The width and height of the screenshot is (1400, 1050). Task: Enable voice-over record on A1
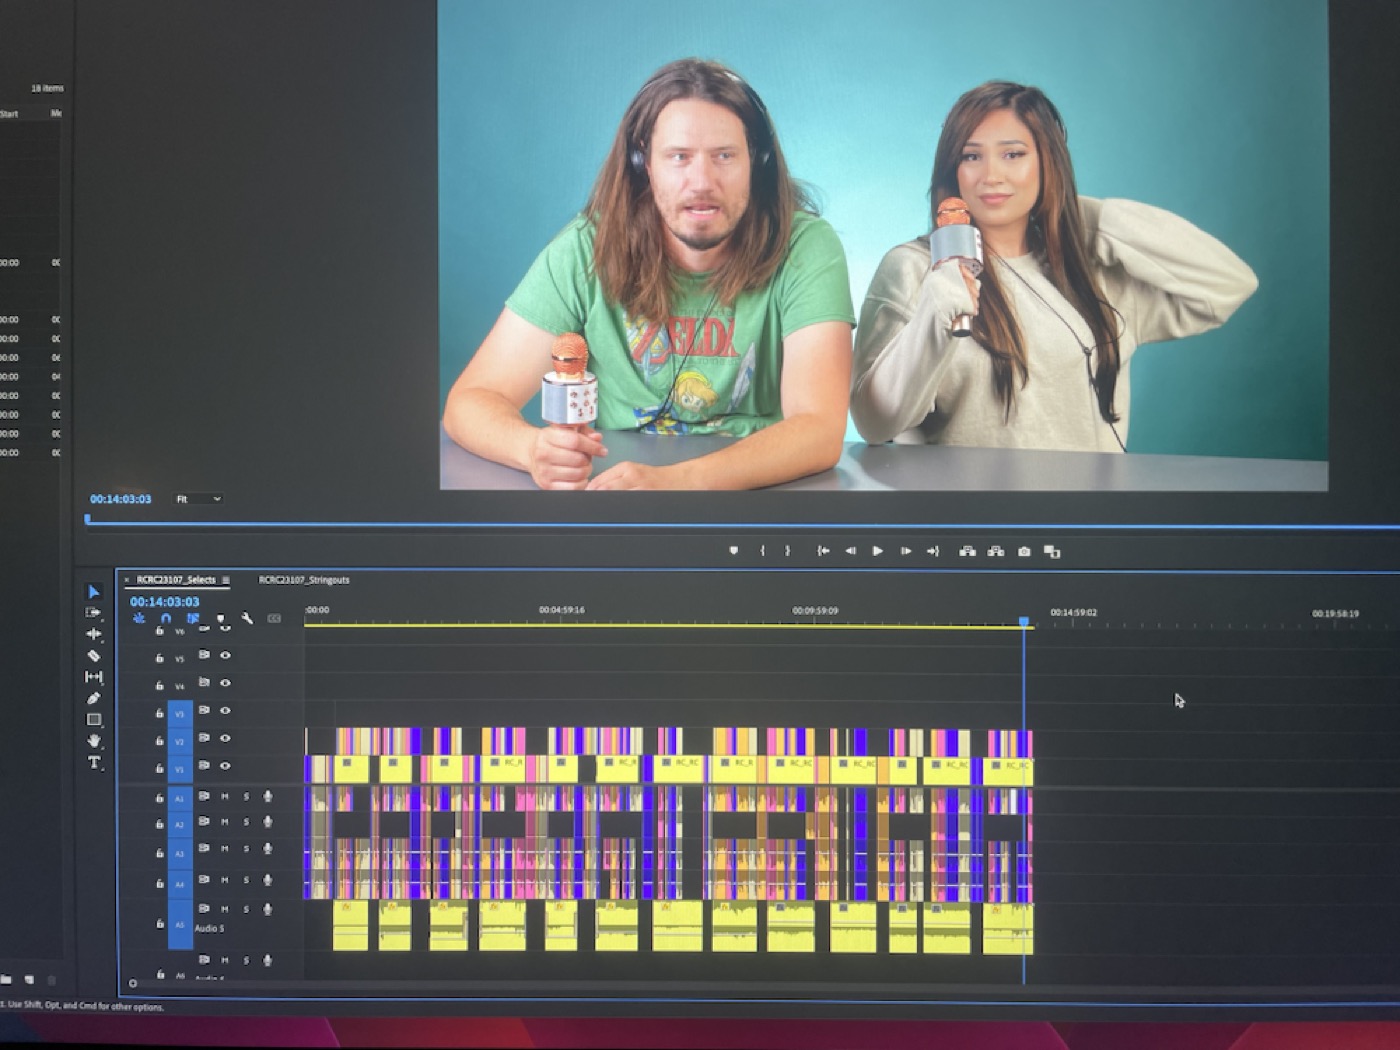pyautogui.click(x=267, y=797)
